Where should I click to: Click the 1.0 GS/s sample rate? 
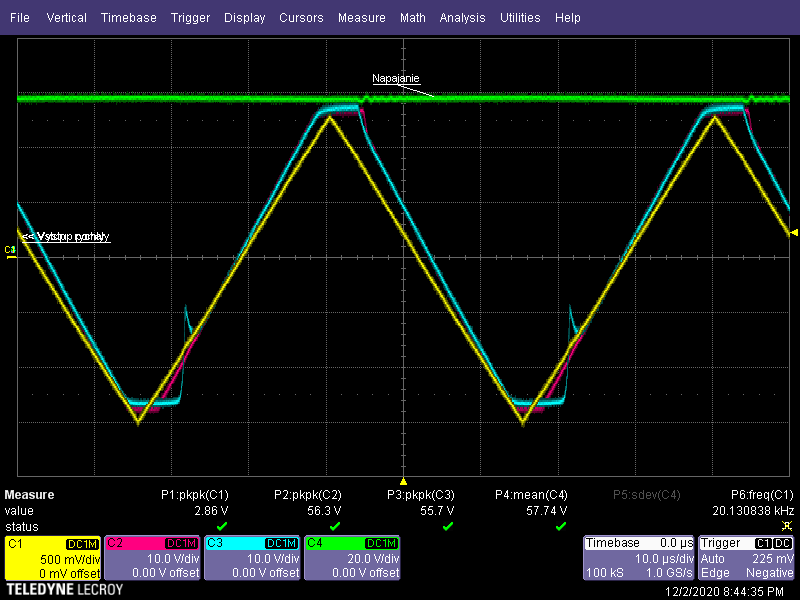tap(669, 573)
